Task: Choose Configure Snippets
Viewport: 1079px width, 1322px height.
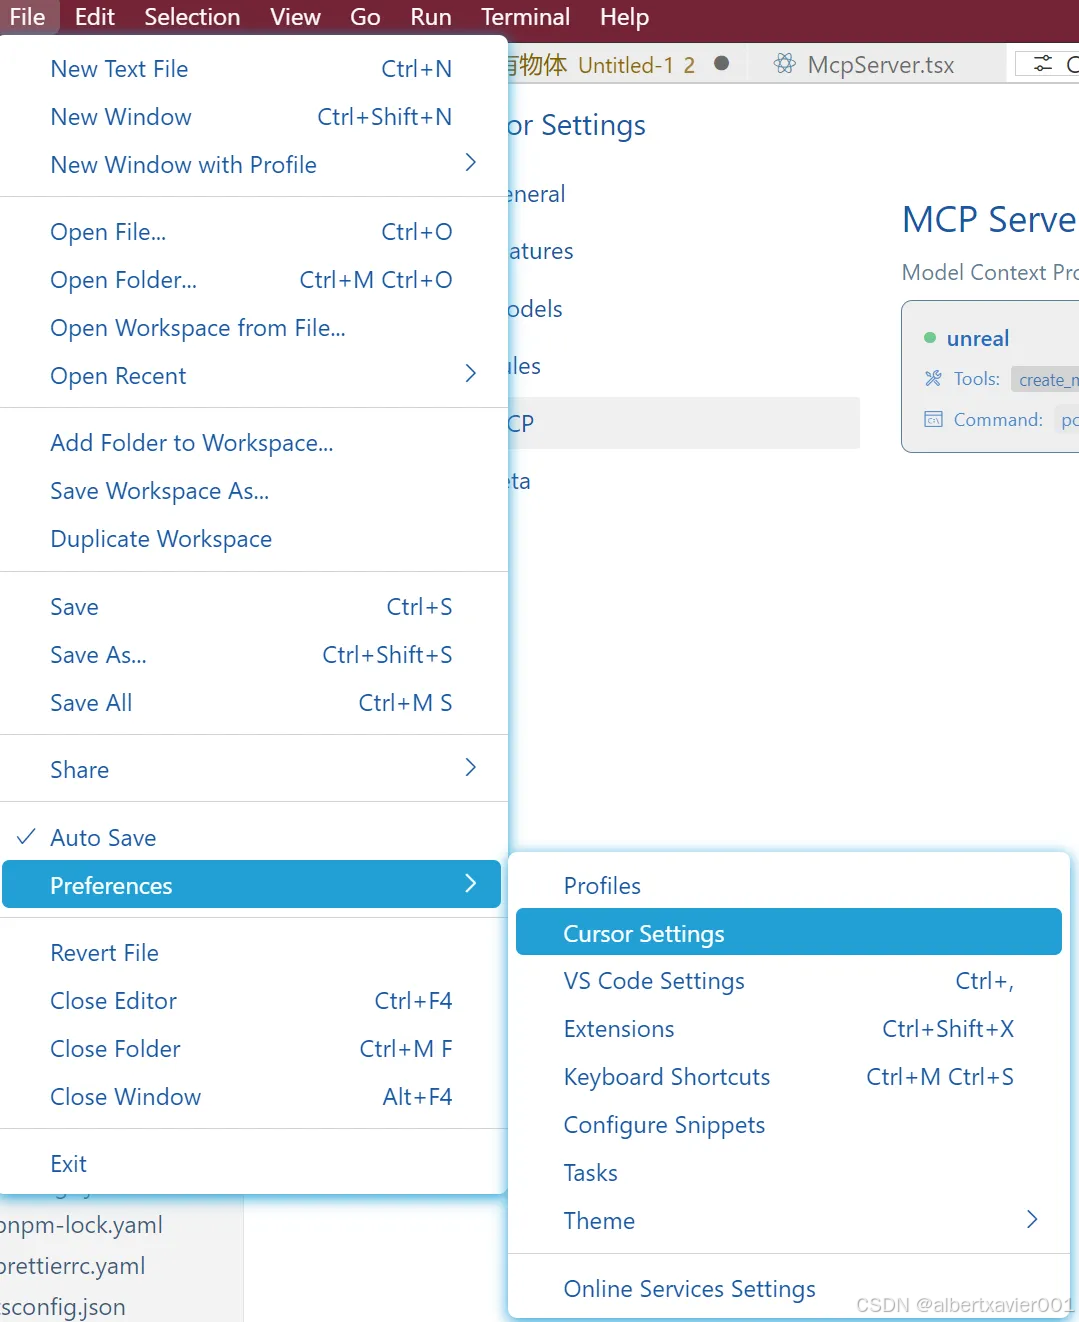Action: tap(788, 1125)
